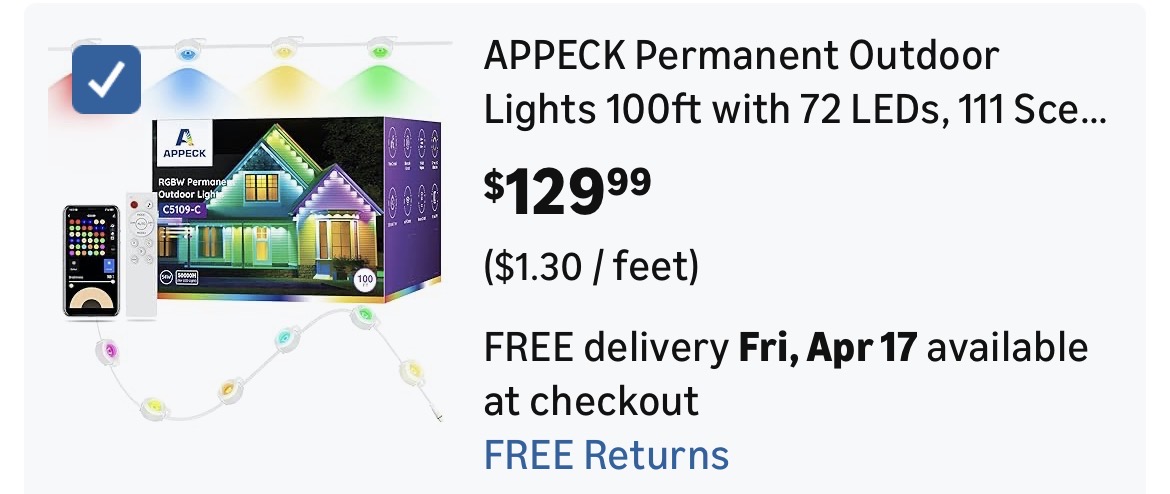The image size is (1170, 494).
Task: Click the smartphone app image
Action: coord(90,262)
